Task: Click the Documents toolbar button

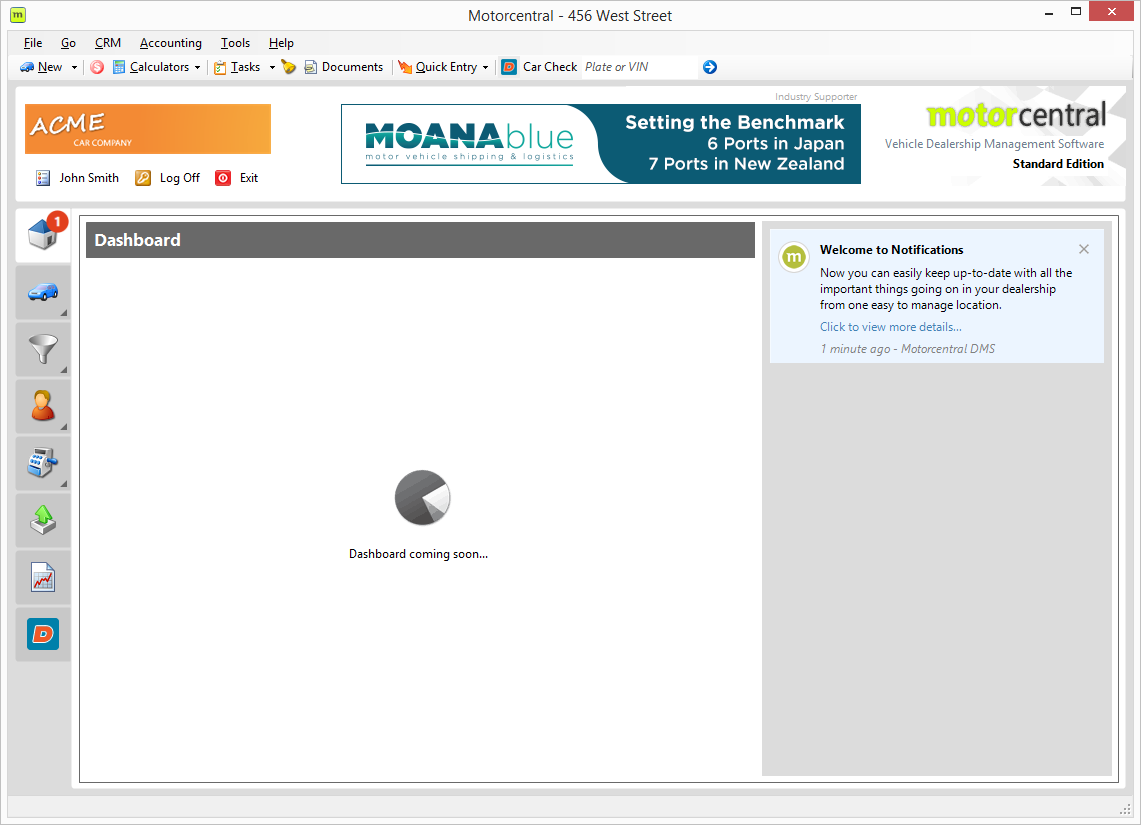Action: pos(343,67)
